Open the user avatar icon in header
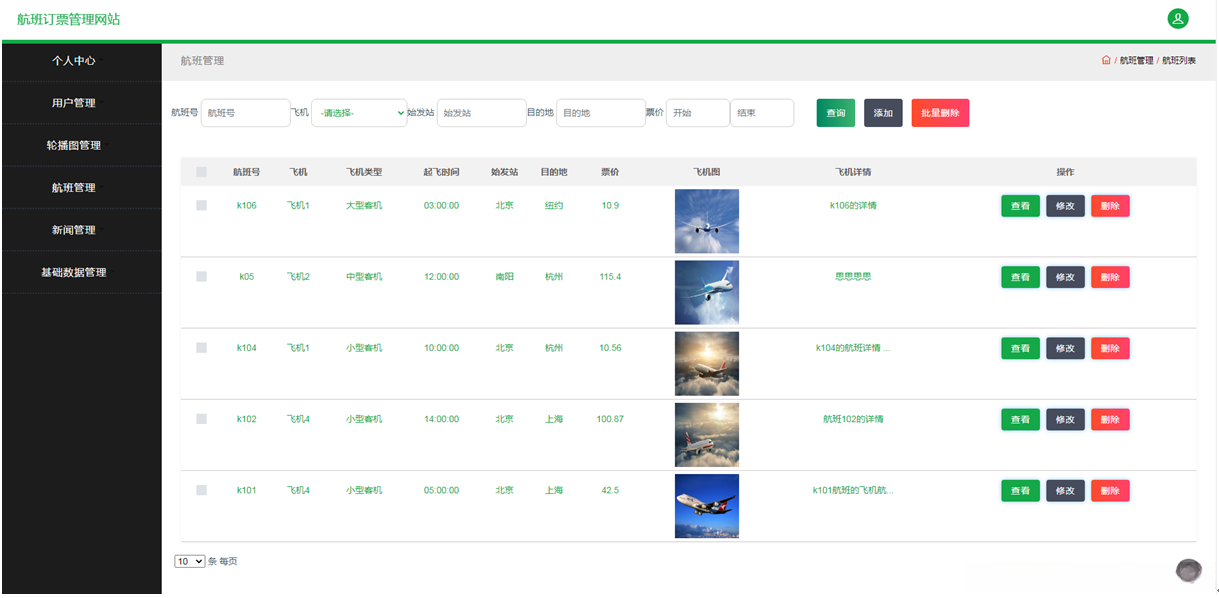Screen dimensions: 1219x598 1178,18
